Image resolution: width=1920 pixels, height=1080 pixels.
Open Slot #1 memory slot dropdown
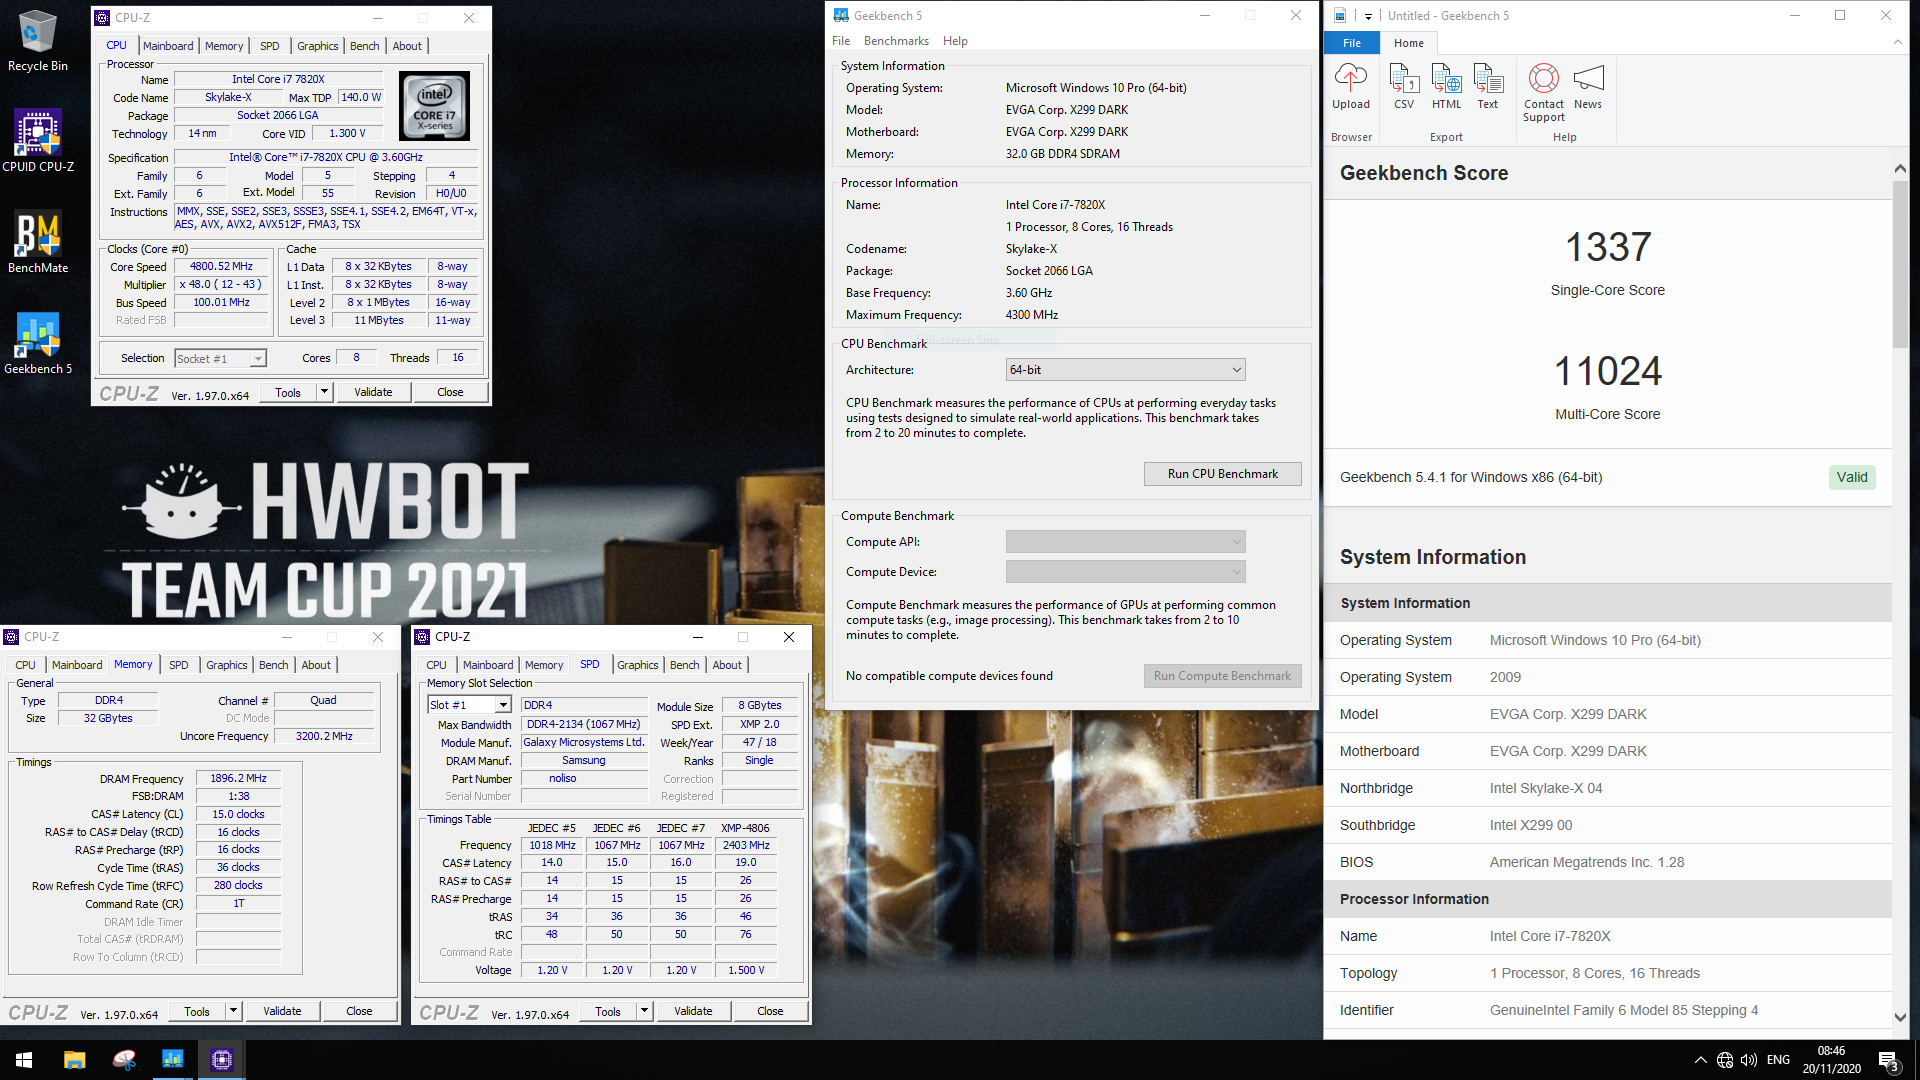tap(470, 705)
